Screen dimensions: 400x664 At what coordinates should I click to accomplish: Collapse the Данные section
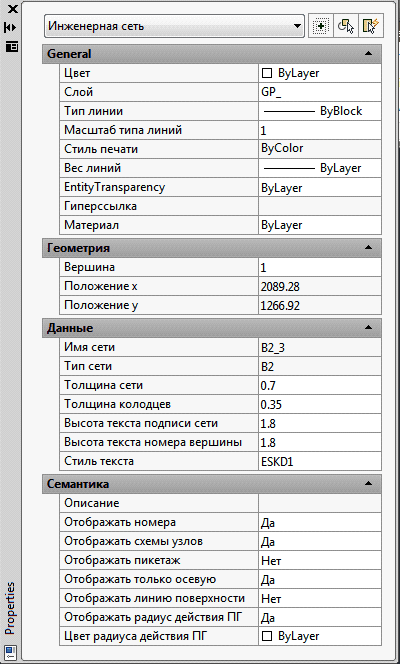click(368, 328)
